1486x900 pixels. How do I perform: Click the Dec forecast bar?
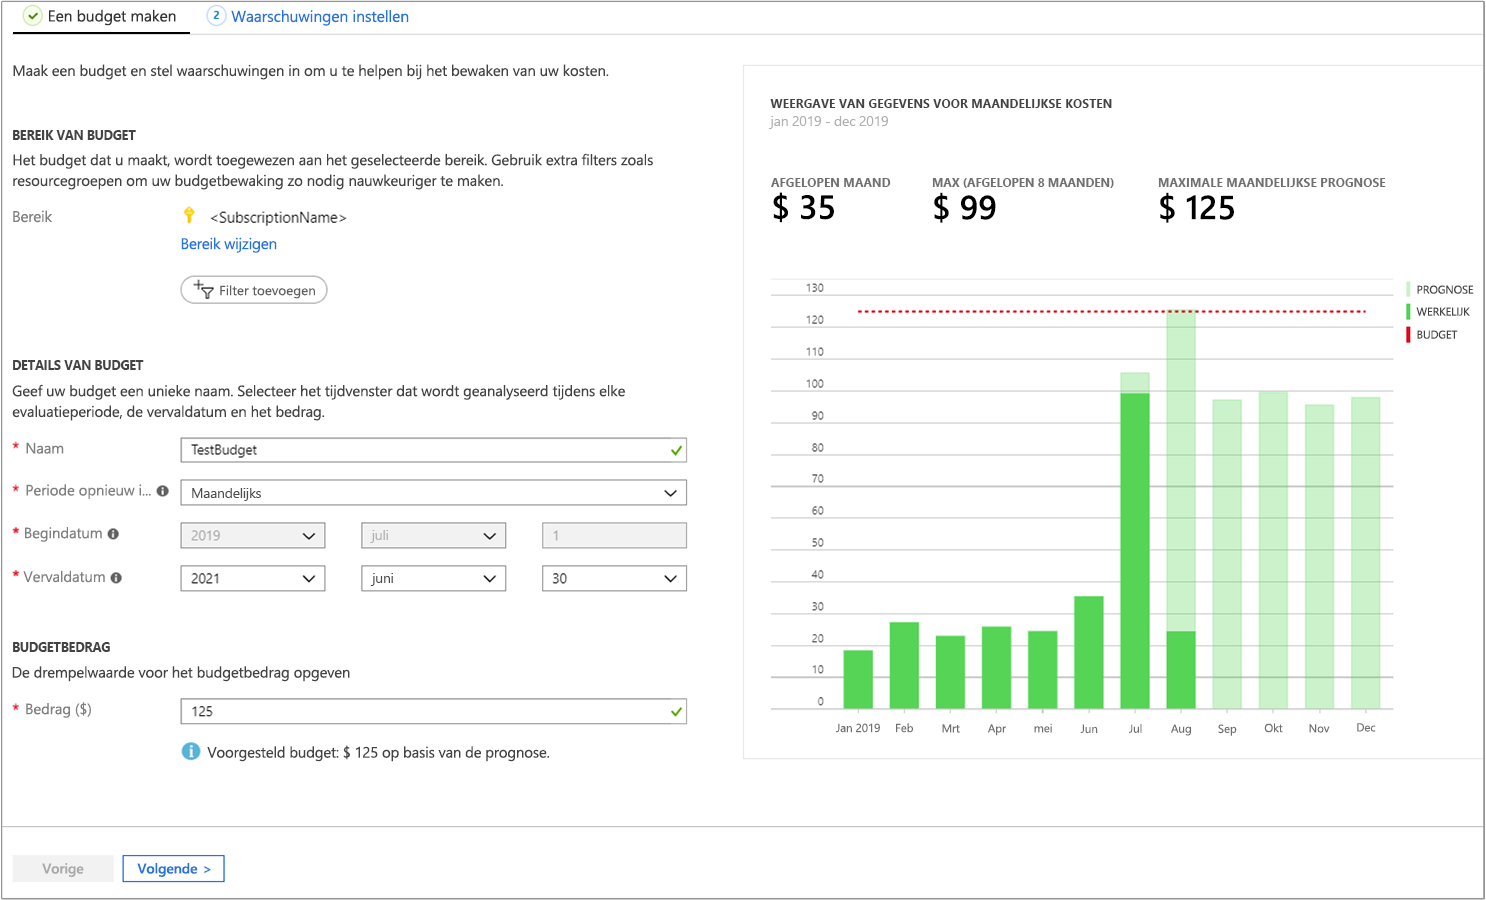[1366, 553]
